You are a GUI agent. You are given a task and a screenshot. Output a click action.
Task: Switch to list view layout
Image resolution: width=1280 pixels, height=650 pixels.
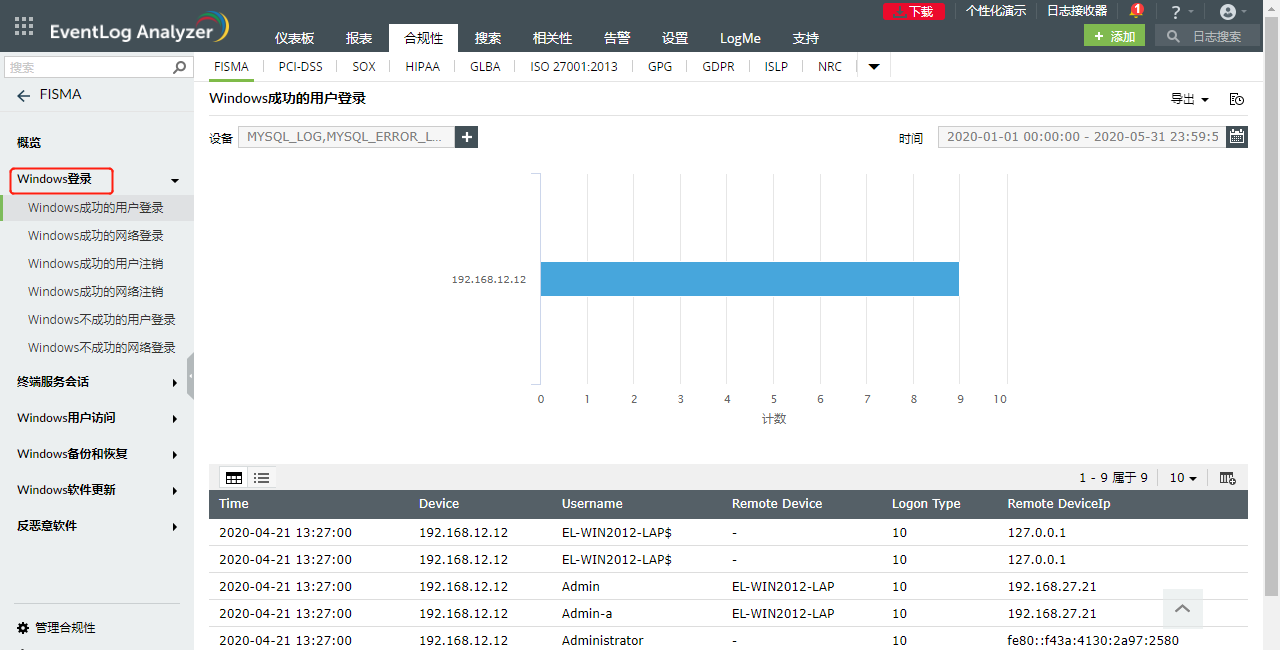tap(262, 478)
